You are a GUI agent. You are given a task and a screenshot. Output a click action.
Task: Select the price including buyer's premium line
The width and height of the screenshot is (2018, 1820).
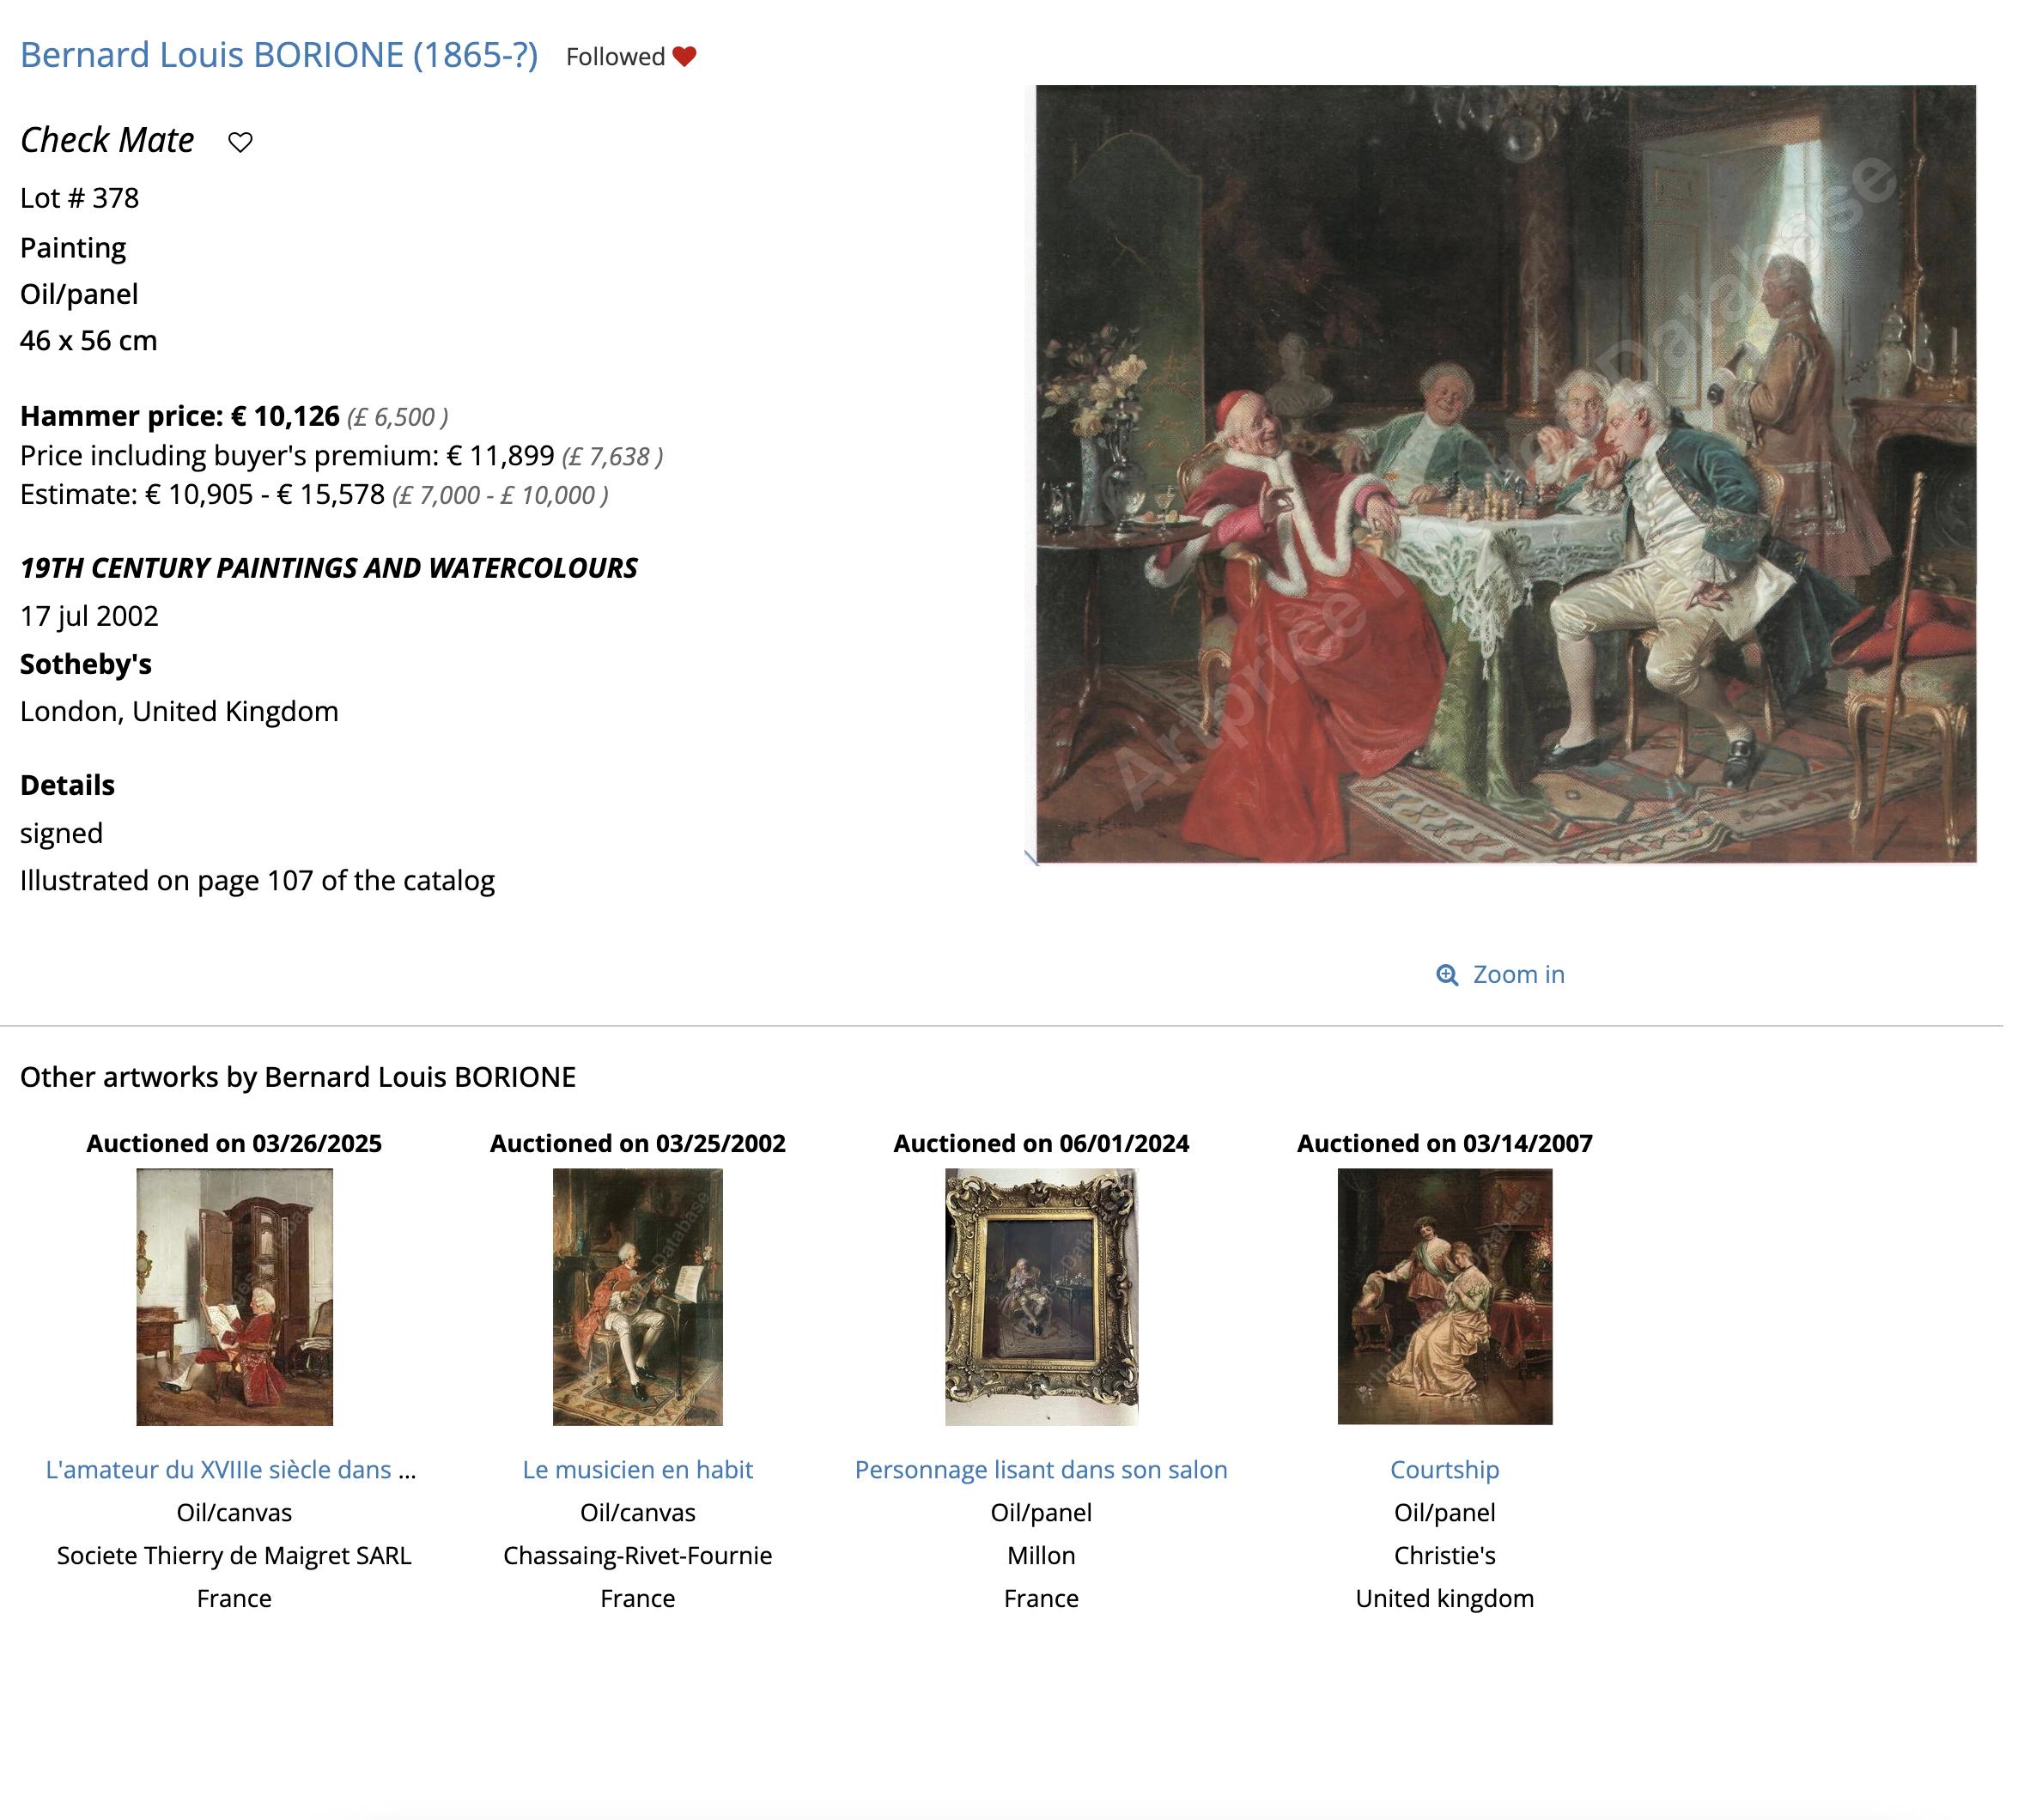pyautogui.click(x=341, y=456)
